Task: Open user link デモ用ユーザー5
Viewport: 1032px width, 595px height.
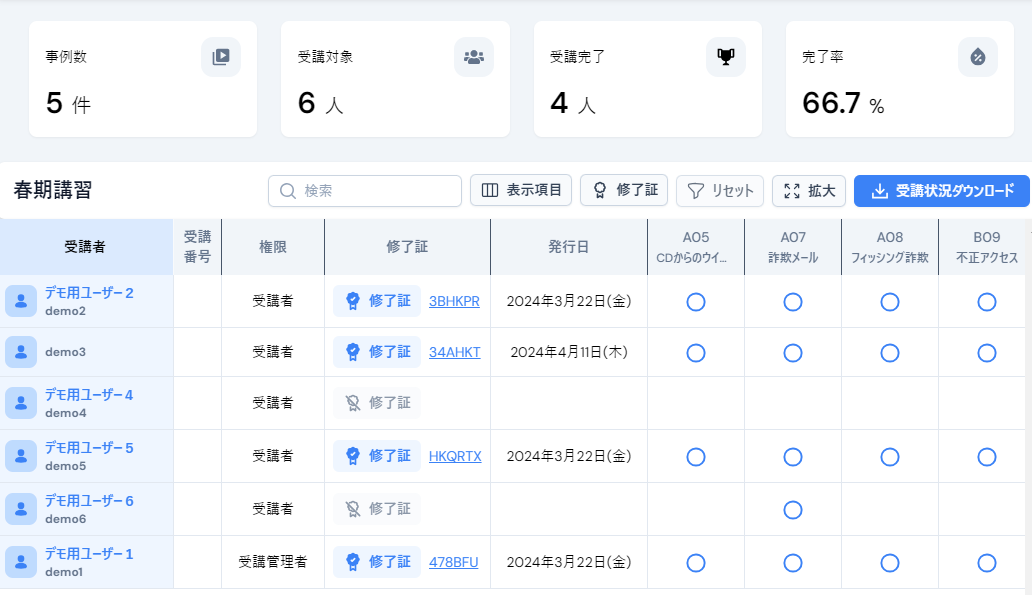Action: tap(89, 448)
